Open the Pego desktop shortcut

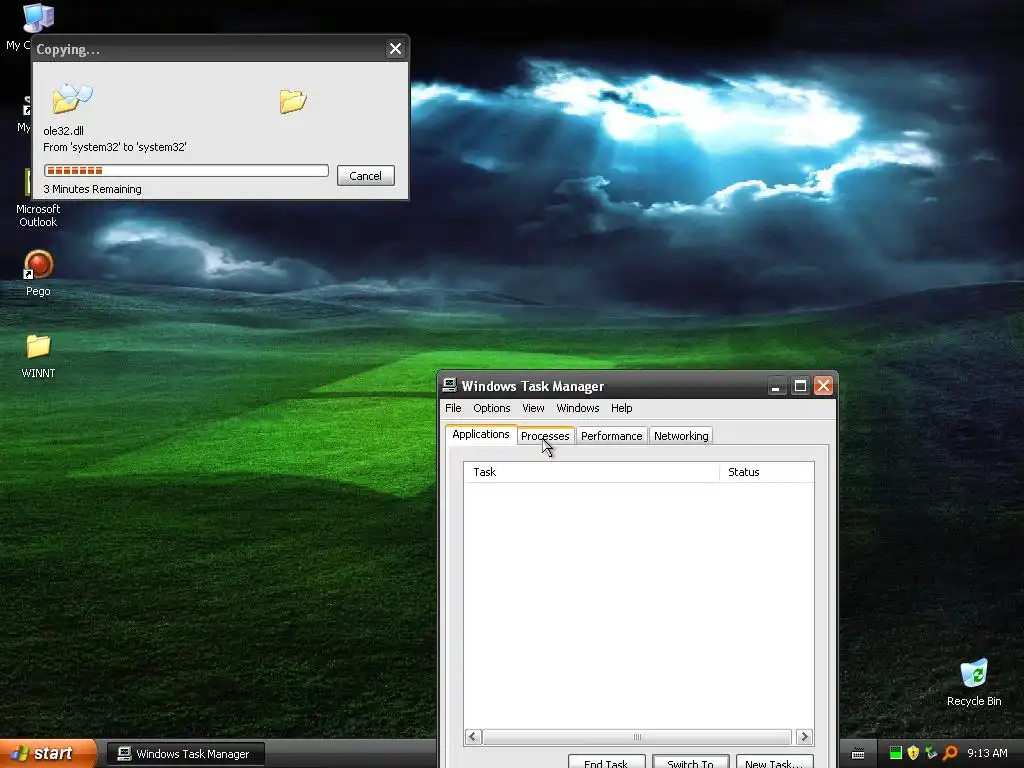click(x=38, y=273)
